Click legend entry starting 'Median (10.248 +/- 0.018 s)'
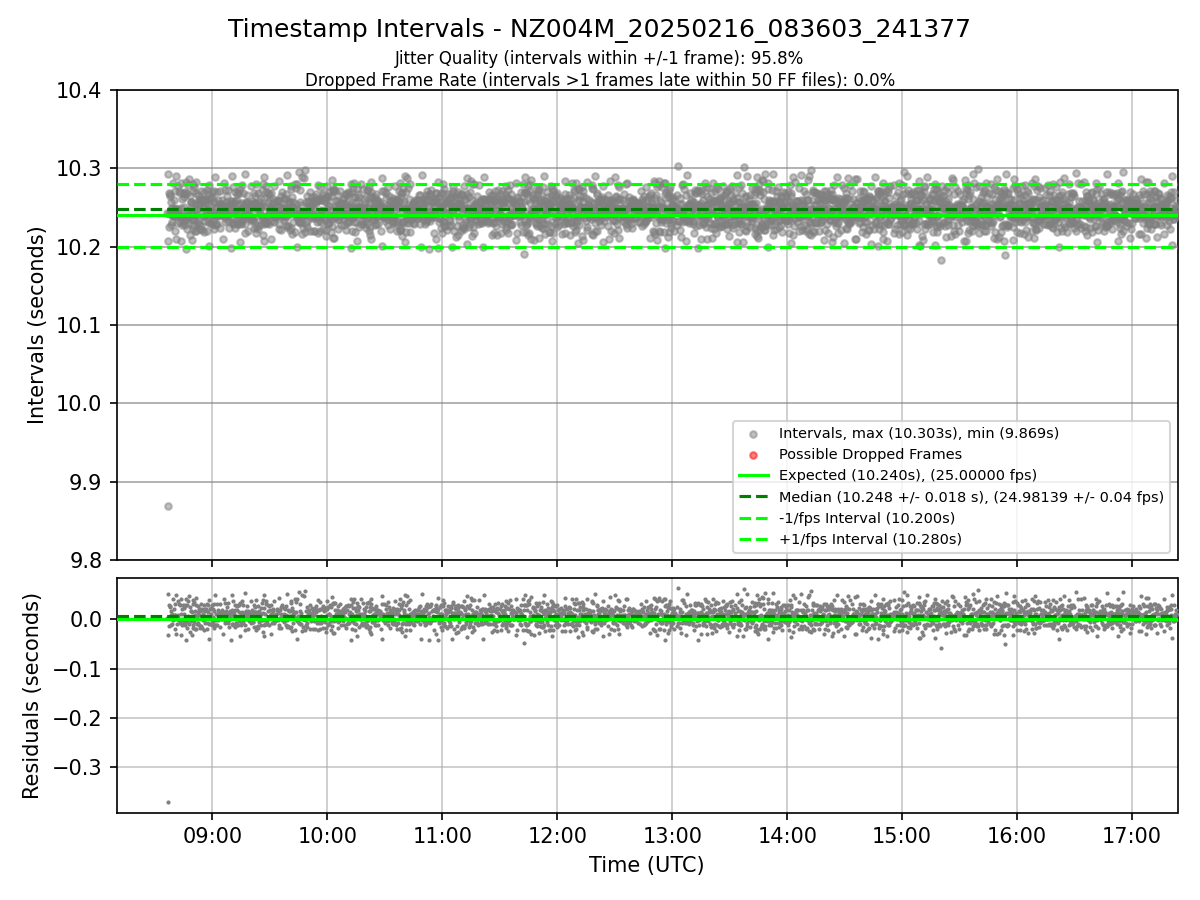The image size is (1200, 900). (971, 496)
